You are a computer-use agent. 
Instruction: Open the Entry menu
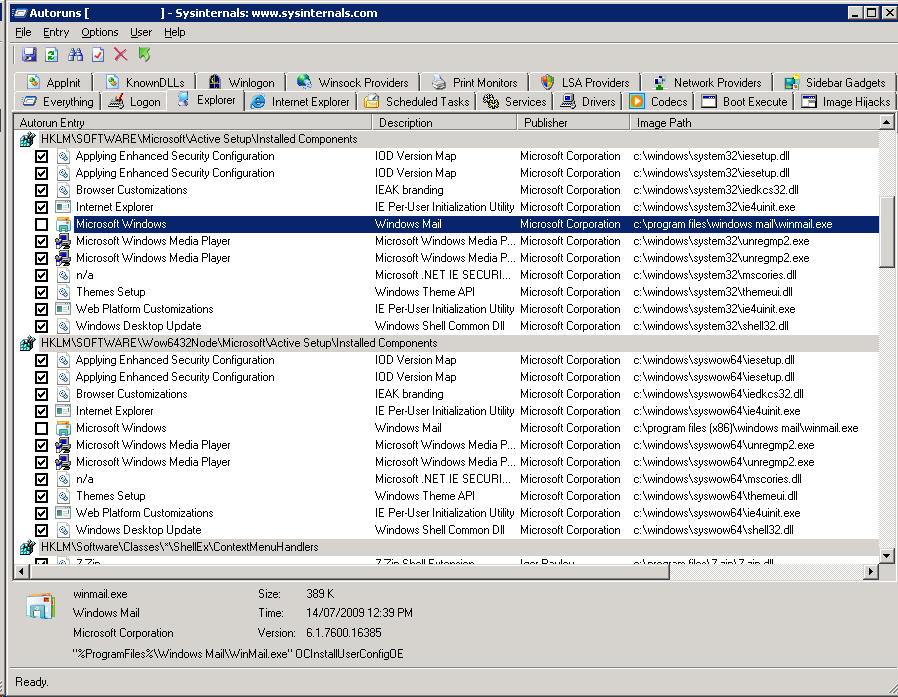[56, 32]
